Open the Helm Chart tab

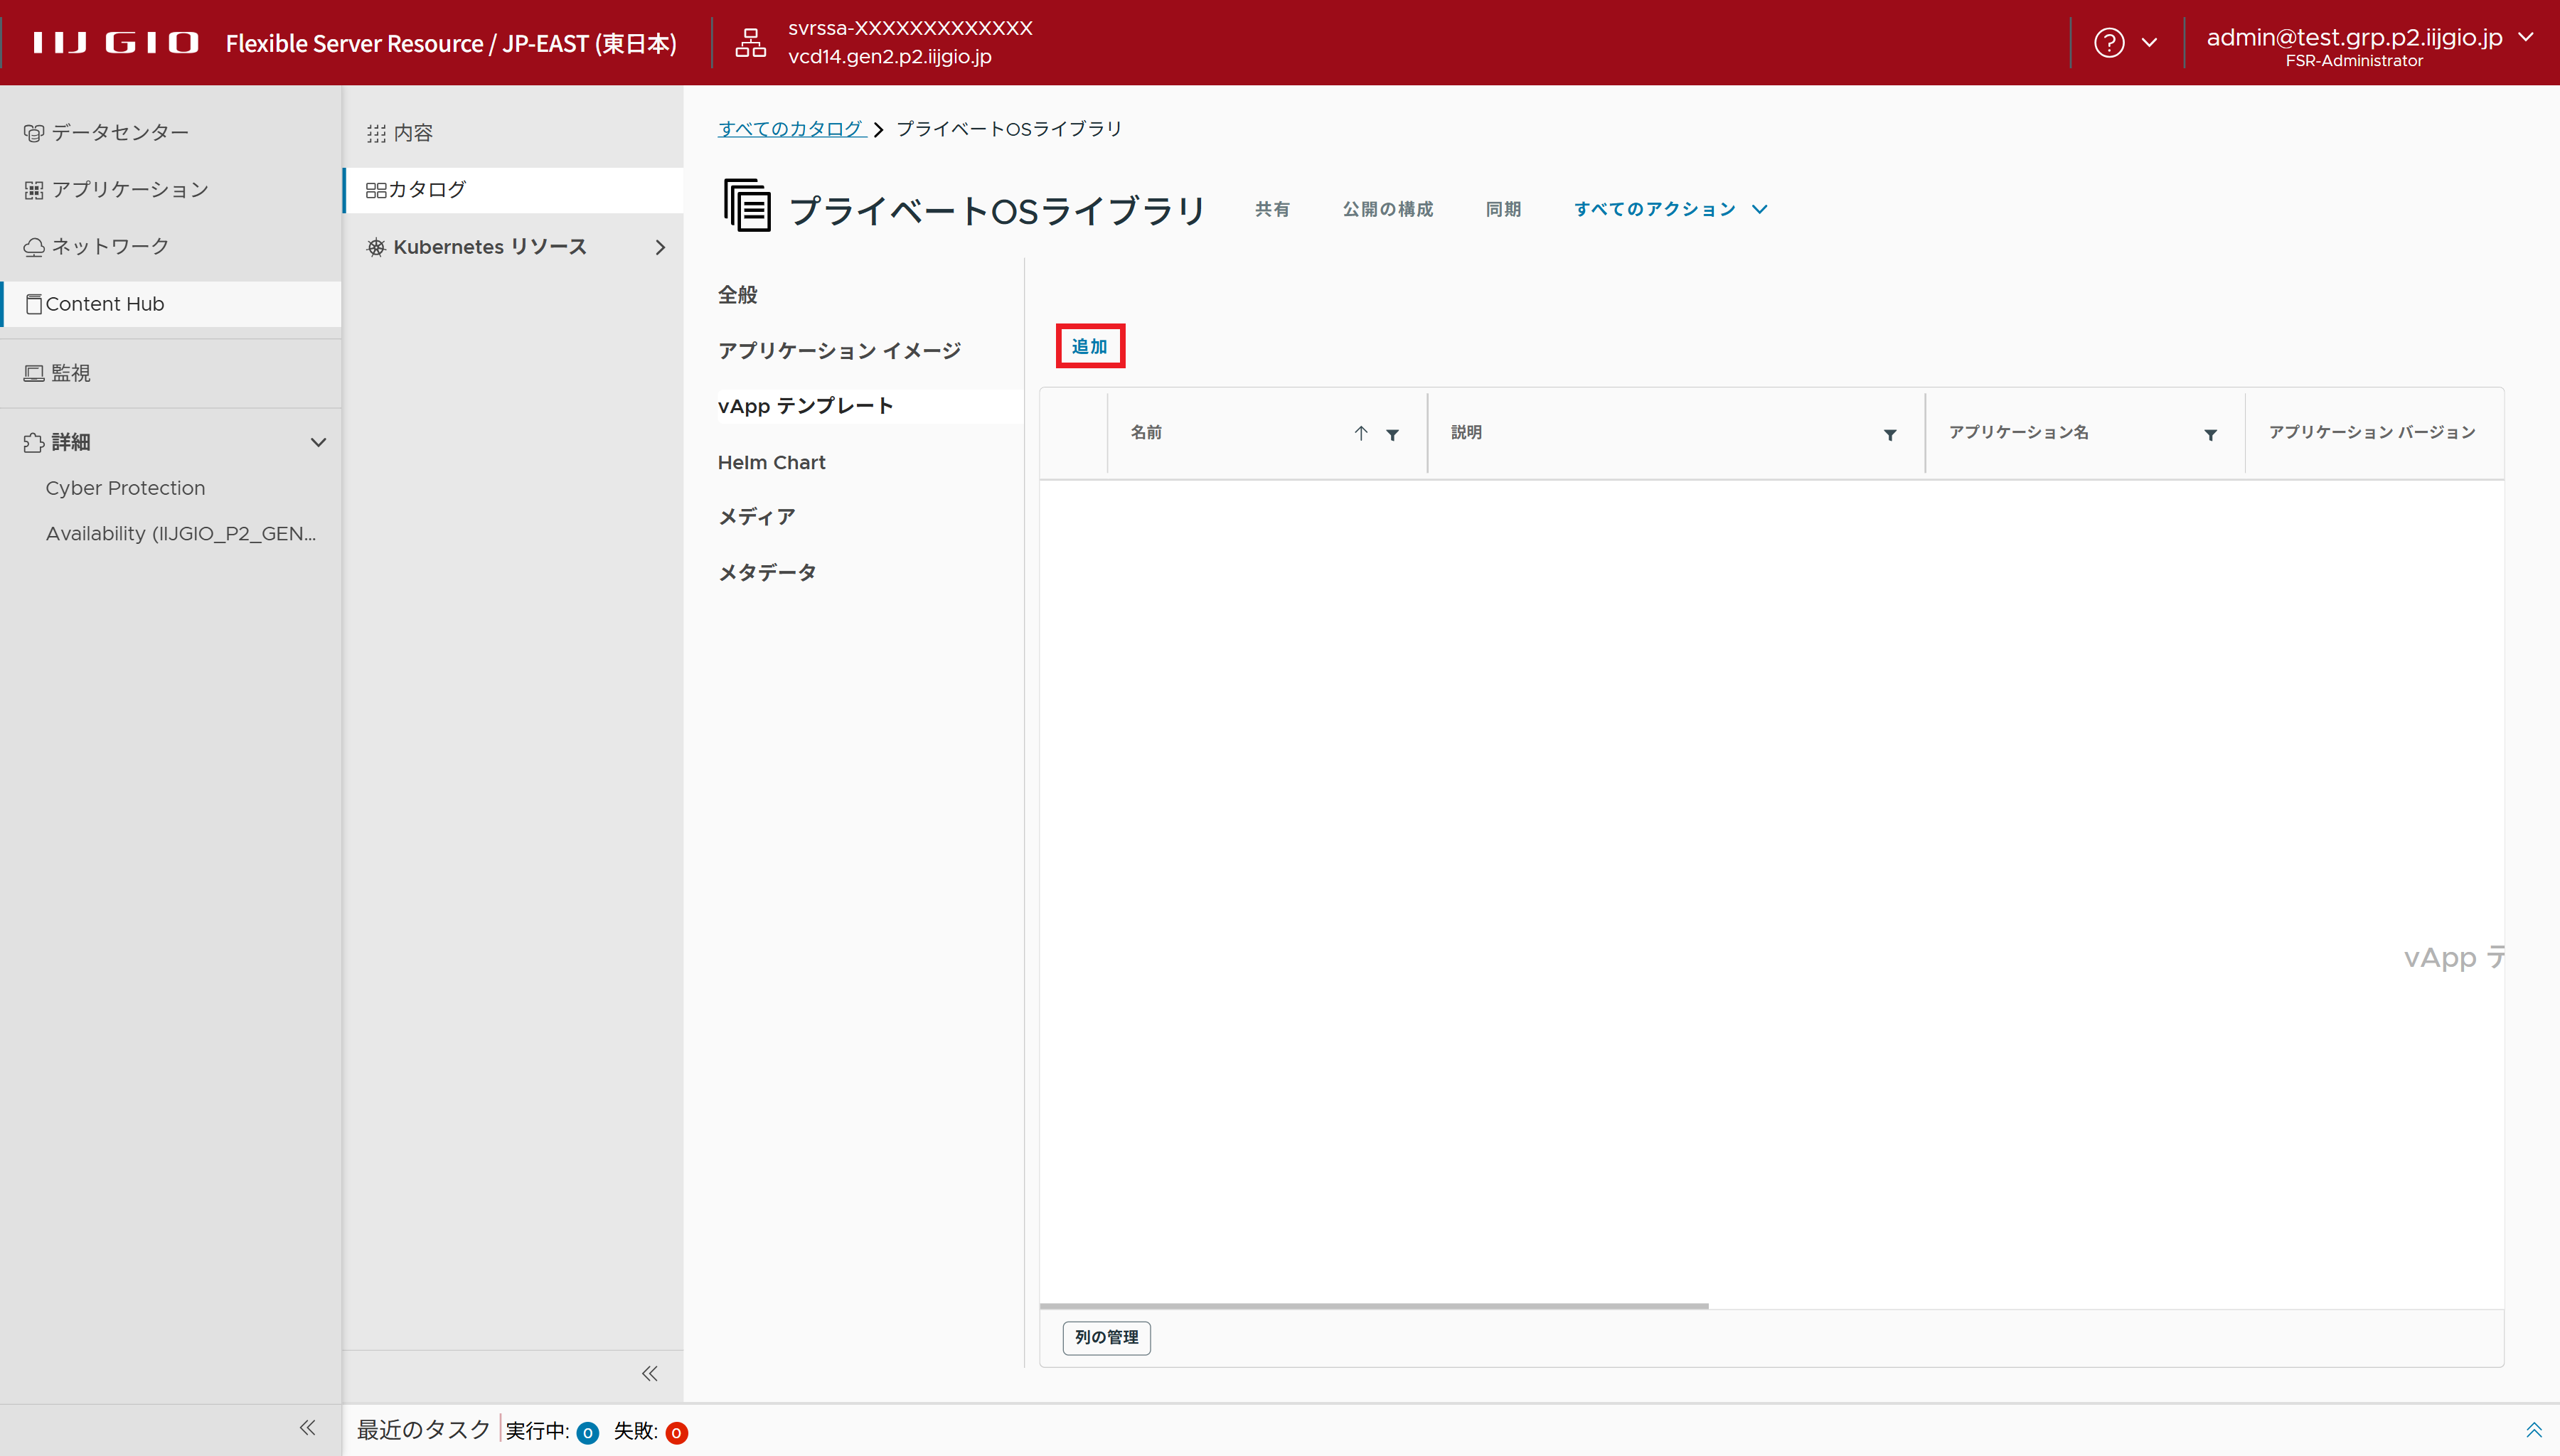point(771,462)
